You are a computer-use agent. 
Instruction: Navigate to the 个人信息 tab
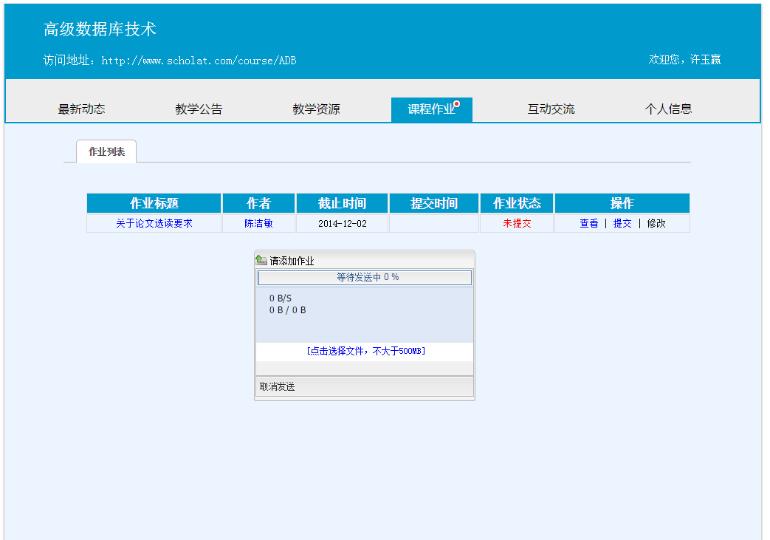[668, 109]
